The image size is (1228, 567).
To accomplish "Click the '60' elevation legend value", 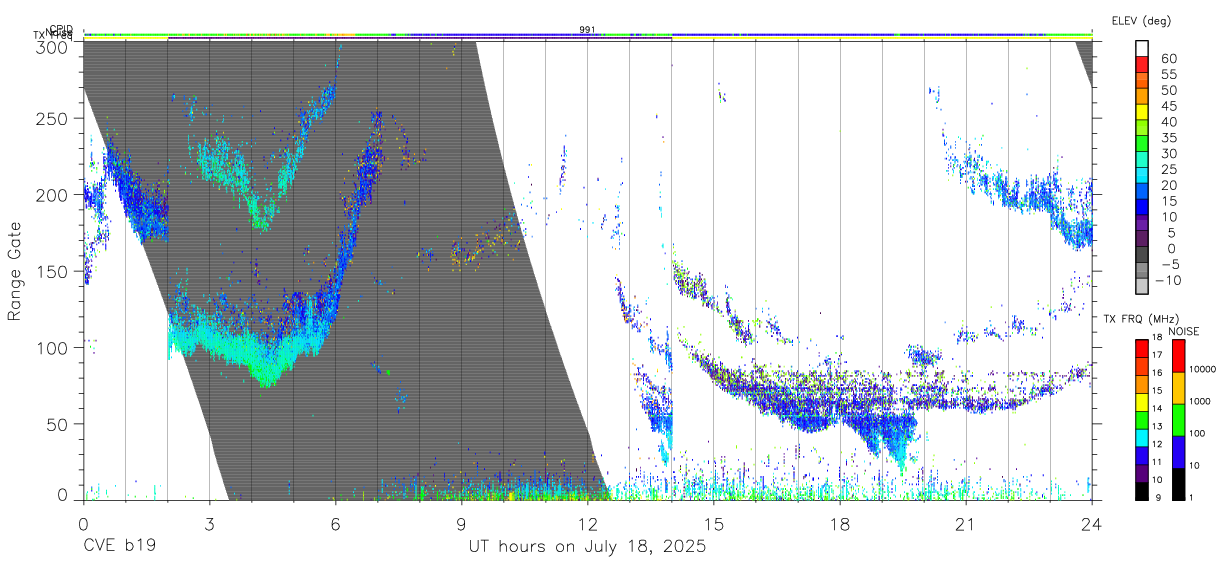I will coord(1167,58).
